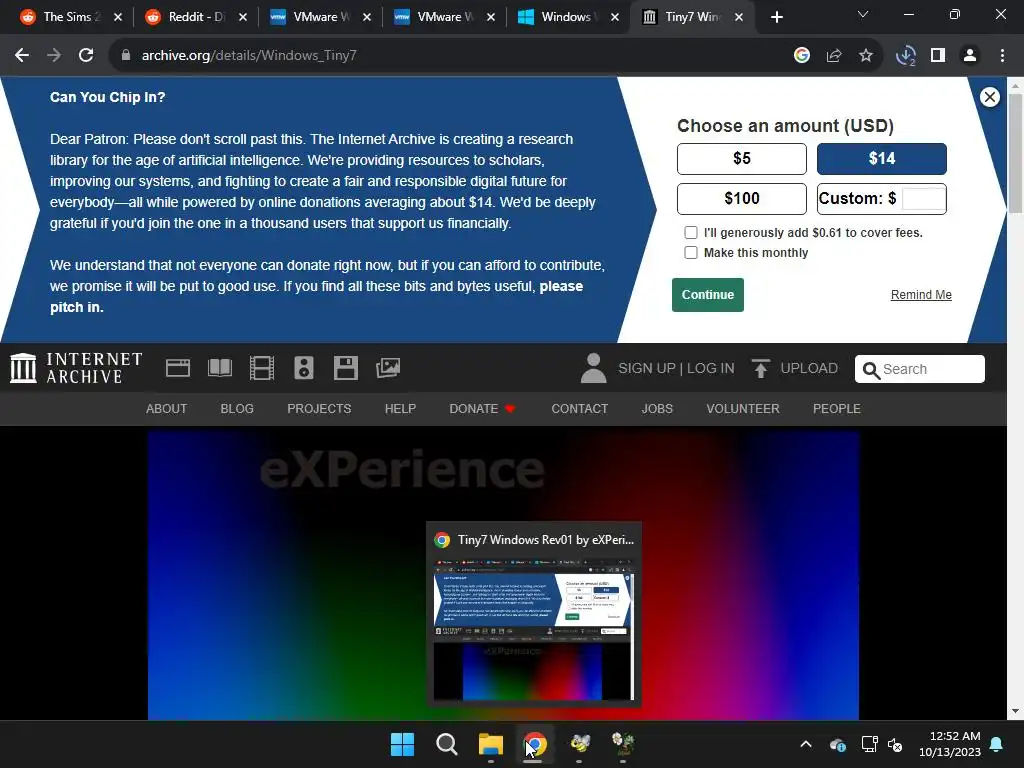Switch to the Windows tab
The image size is (1024, 768).
(569, 17)
